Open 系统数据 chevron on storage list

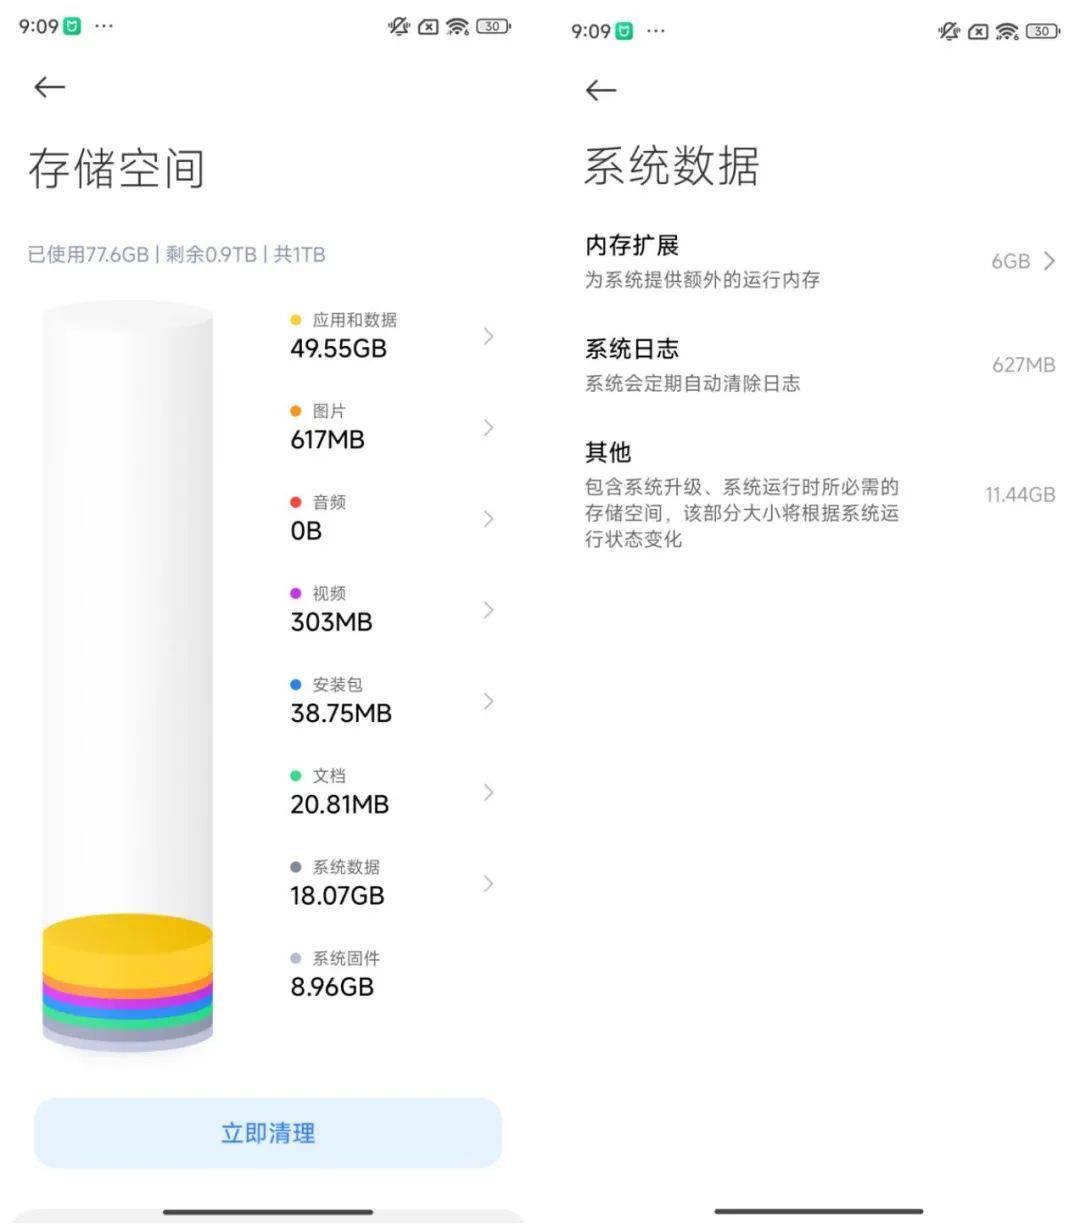tap(488, 884)
